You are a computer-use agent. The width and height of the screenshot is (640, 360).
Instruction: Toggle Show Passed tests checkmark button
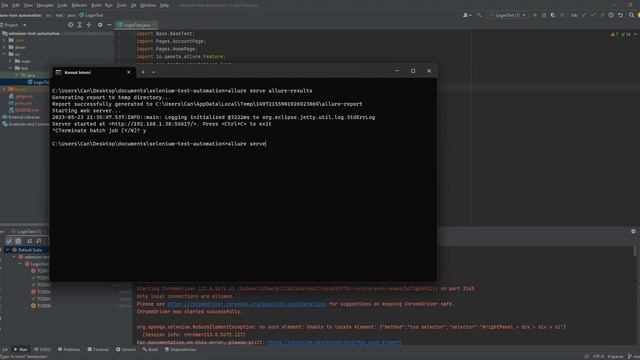coord(9,241)
